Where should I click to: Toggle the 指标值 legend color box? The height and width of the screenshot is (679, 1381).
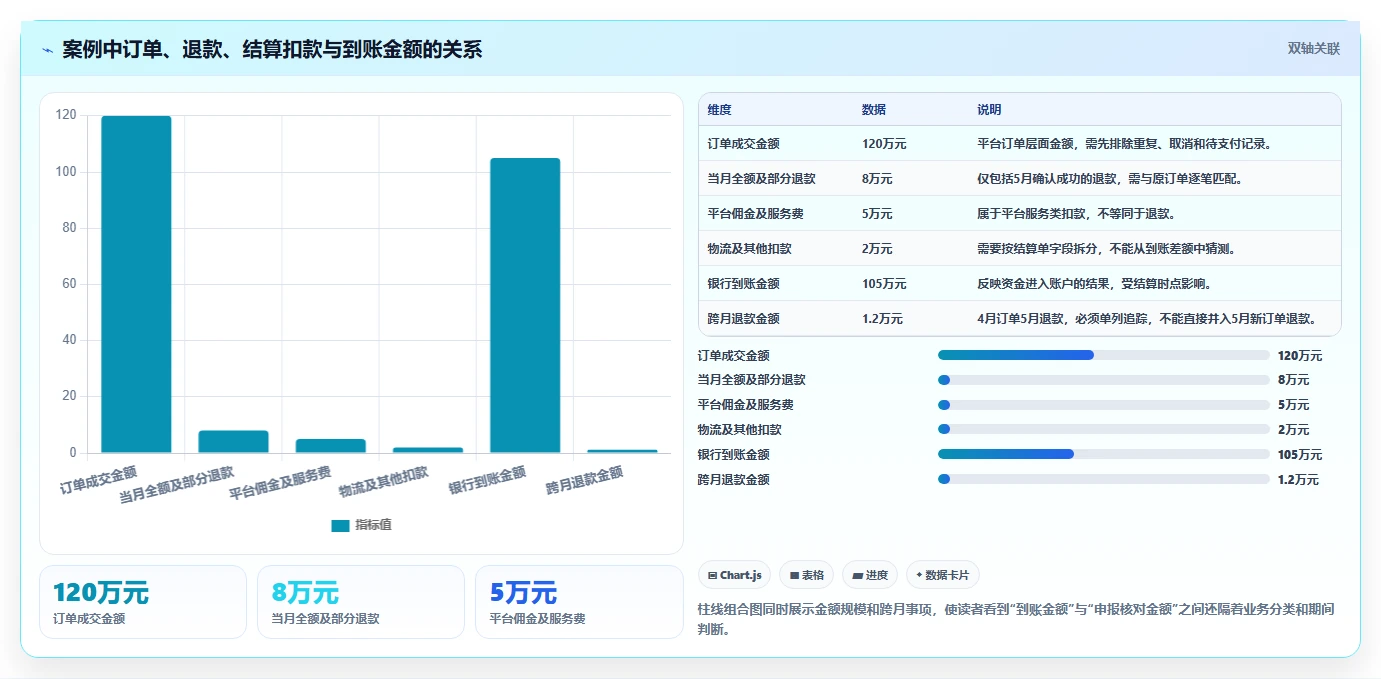tap(340, 525)
